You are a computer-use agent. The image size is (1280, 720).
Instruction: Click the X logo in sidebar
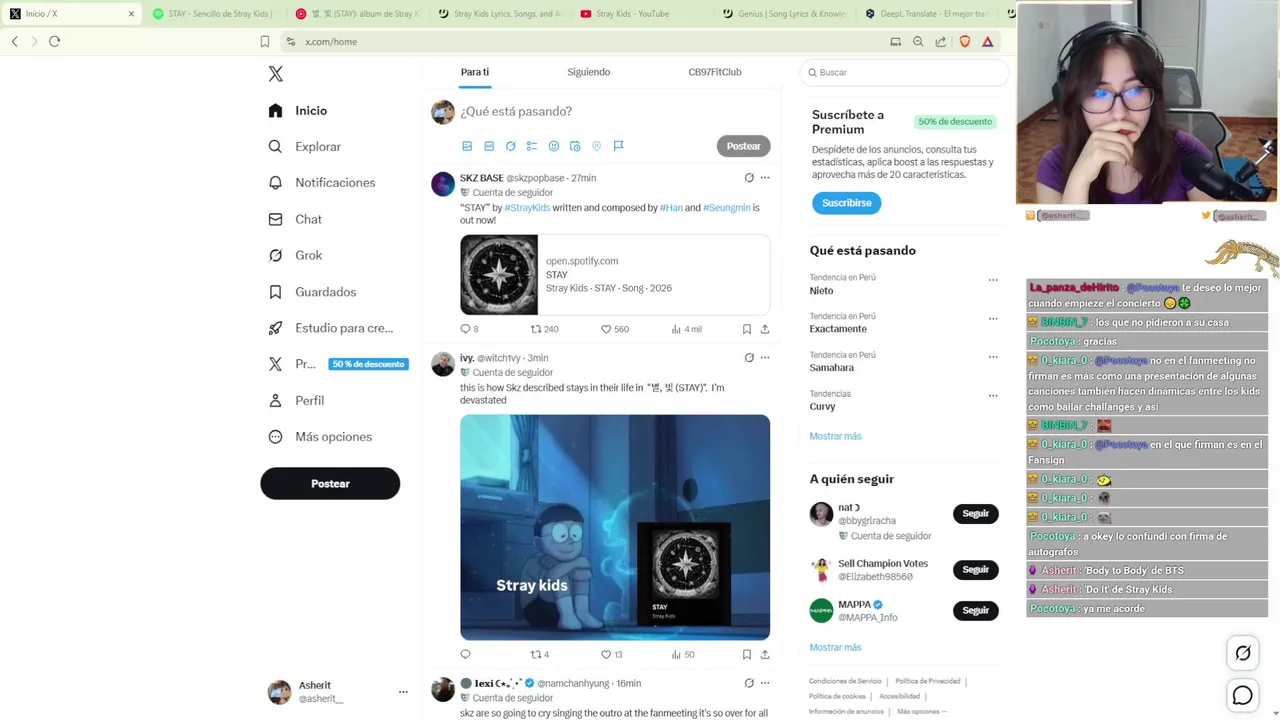(276, 74)
